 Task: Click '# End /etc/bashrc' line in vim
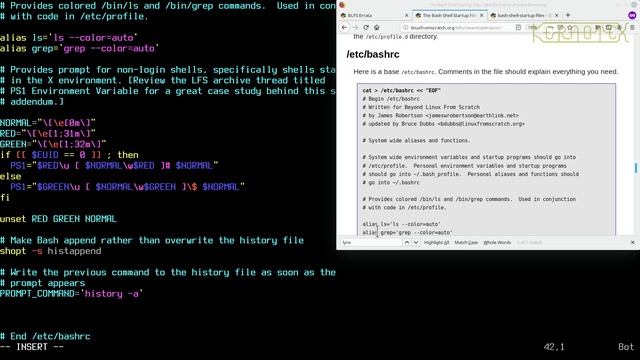45,336
